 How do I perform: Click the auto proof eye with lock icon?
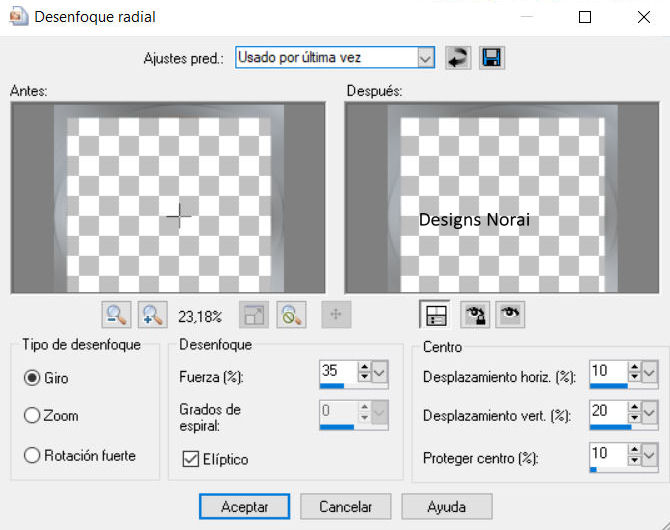[x=475, y=315]
